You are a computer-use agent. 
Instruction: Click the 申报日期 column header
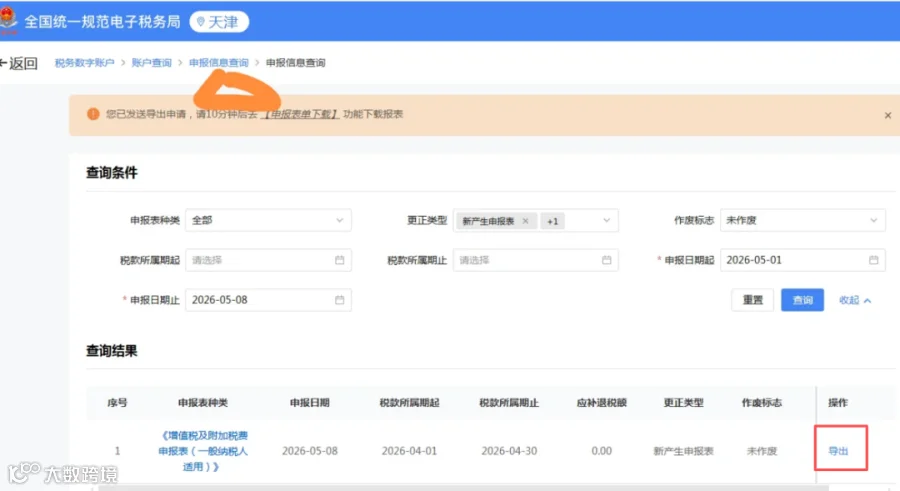309,403
